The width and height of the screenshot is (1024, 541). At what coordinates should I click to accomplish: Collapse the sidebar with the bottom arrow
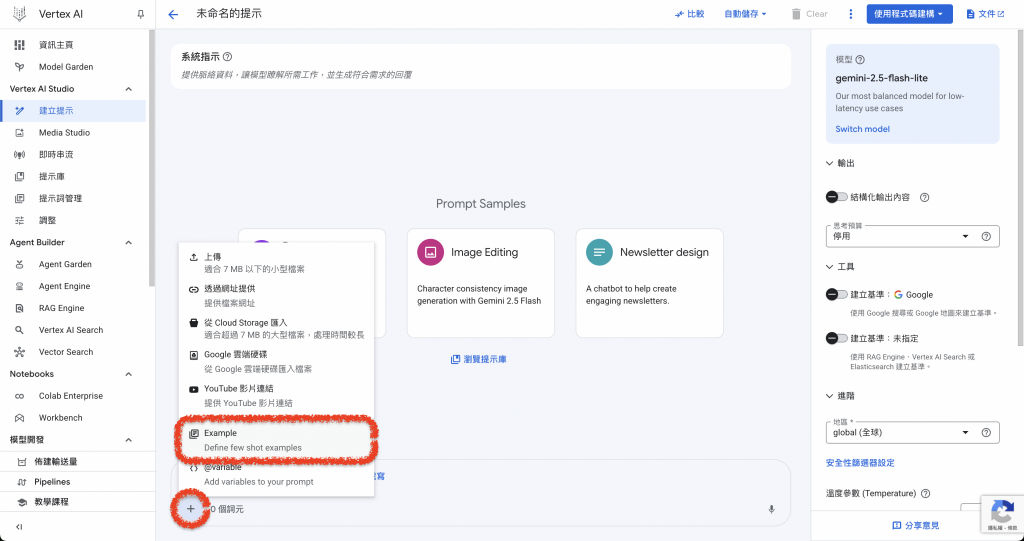pyautogui.click(x=19, y=527)
